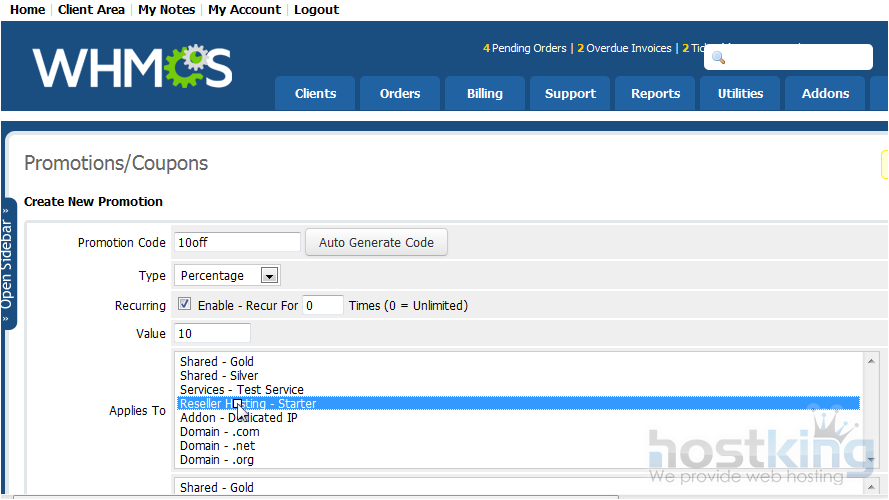Click Auto Generate Code button

pyautogui.click(x=376, y=242)
